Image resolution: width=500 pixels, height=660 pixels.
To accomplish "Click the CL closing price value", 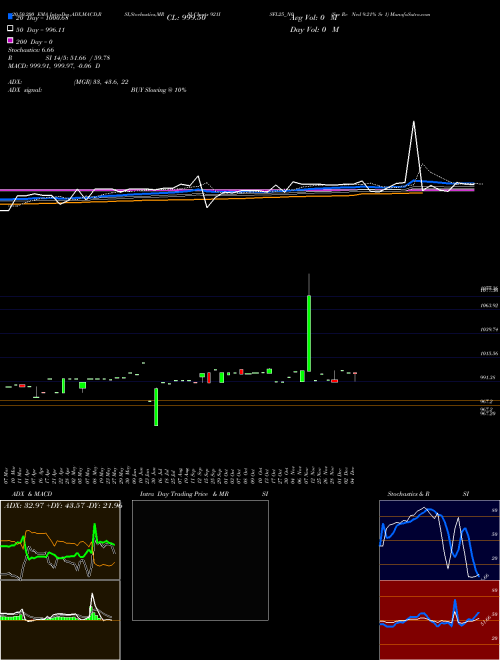I will [x=186, y=18].
